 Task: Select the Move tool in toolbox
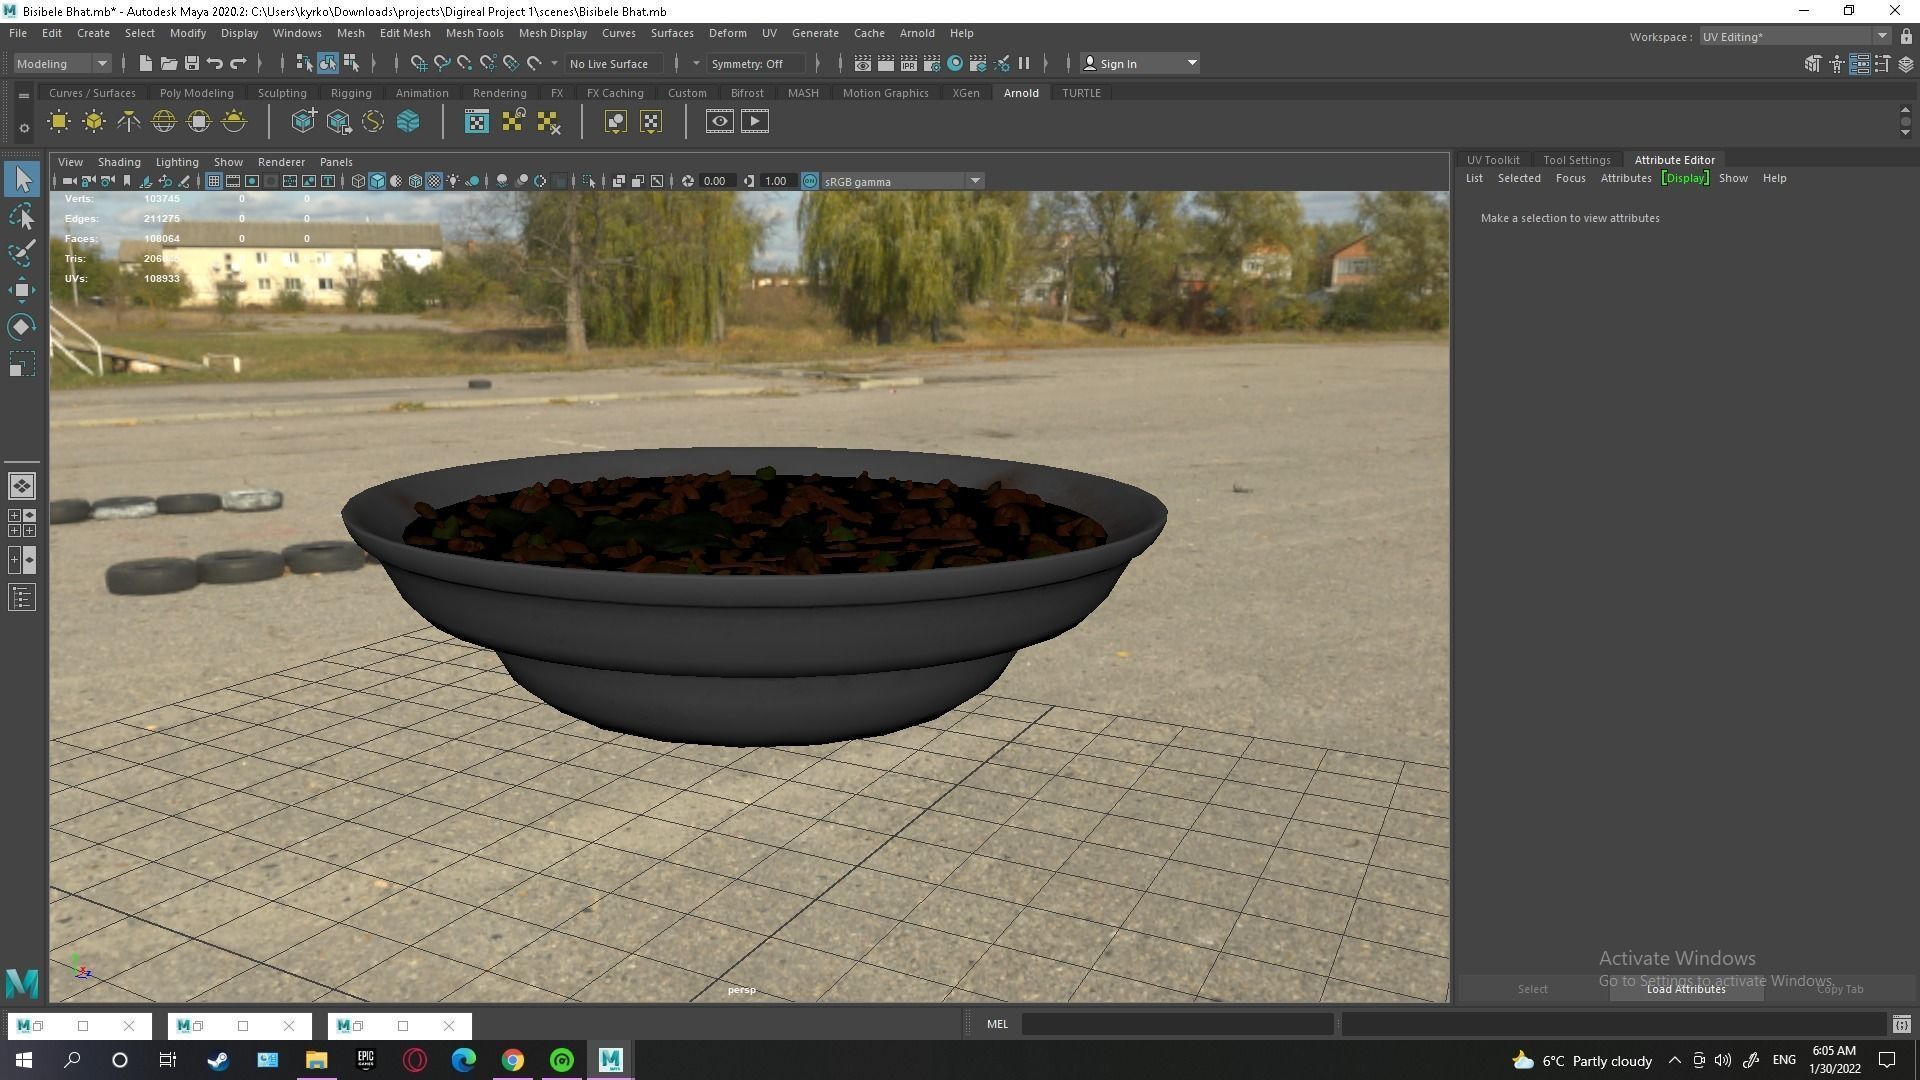tap(22, 290)
